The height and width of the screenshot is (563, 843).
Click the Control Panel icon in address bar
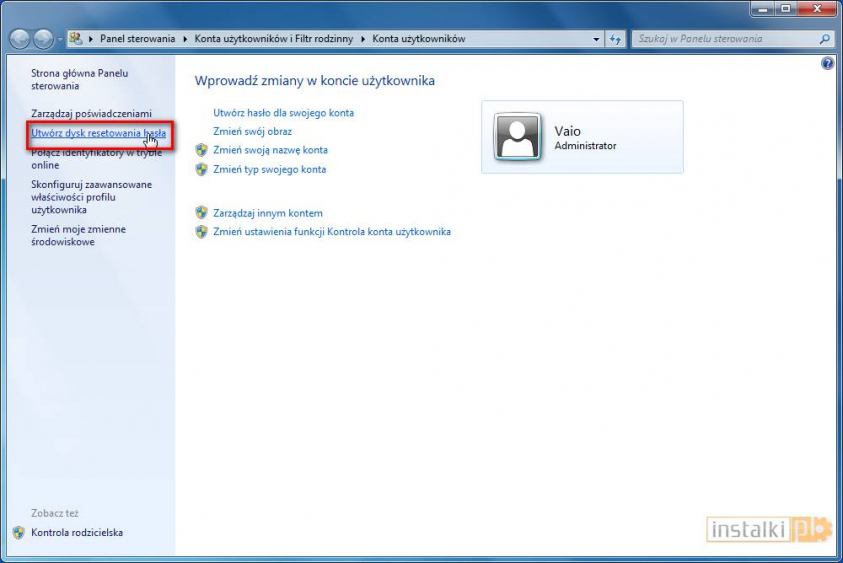click(76, 39)
